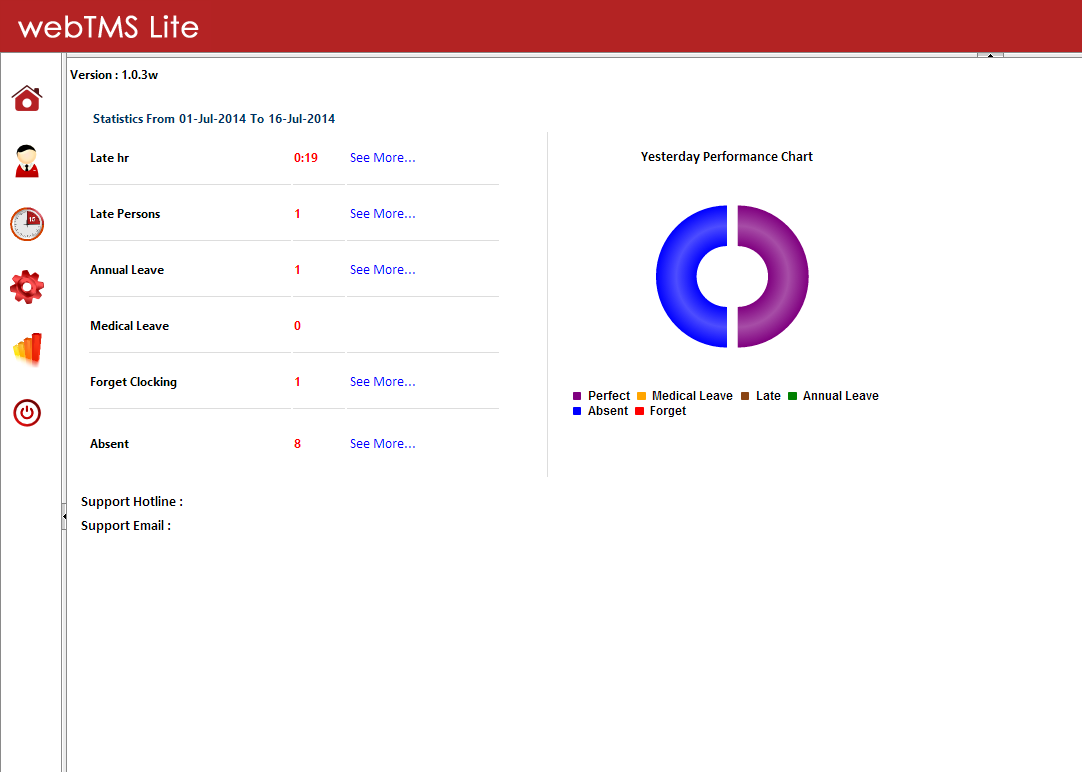1082x772 pixels.
Task: Click the blue Absent chart segment
Action: click(676, 276)
